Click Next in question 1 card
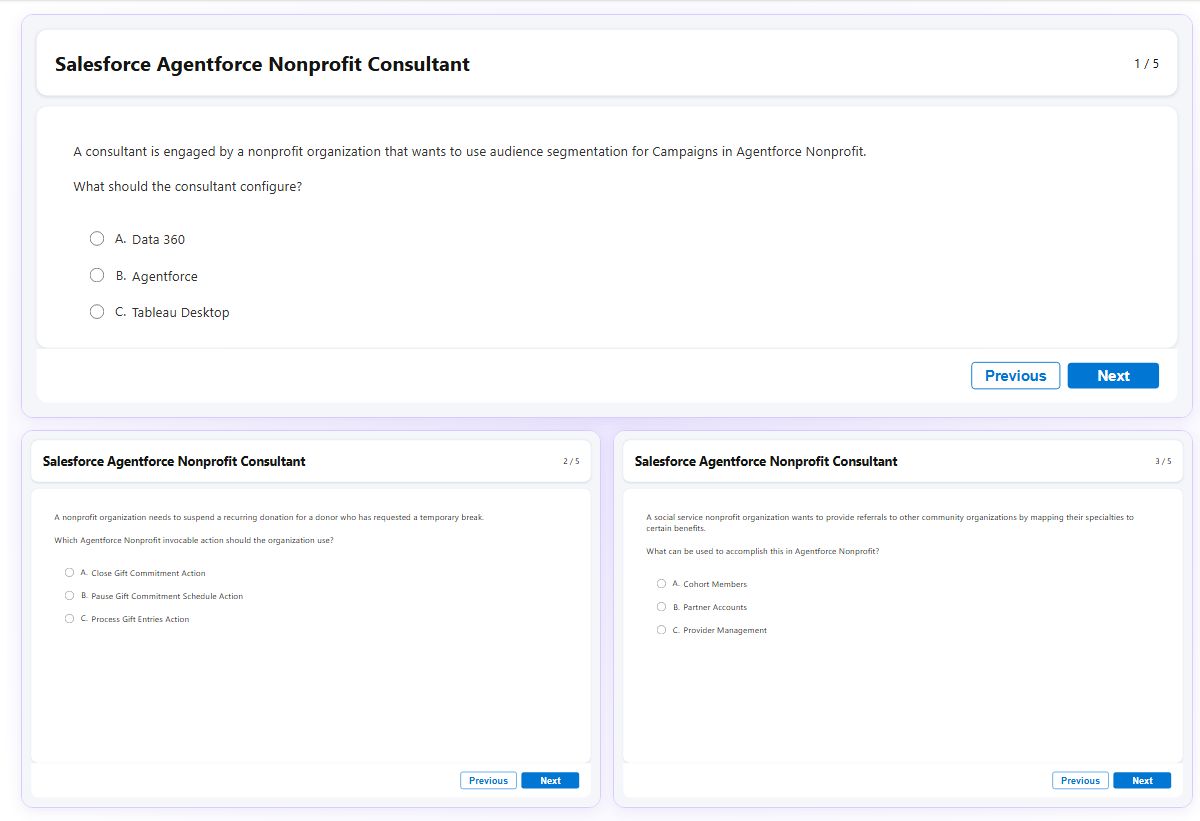This screenshot has width=1200, height=821. coord(1113,376)
